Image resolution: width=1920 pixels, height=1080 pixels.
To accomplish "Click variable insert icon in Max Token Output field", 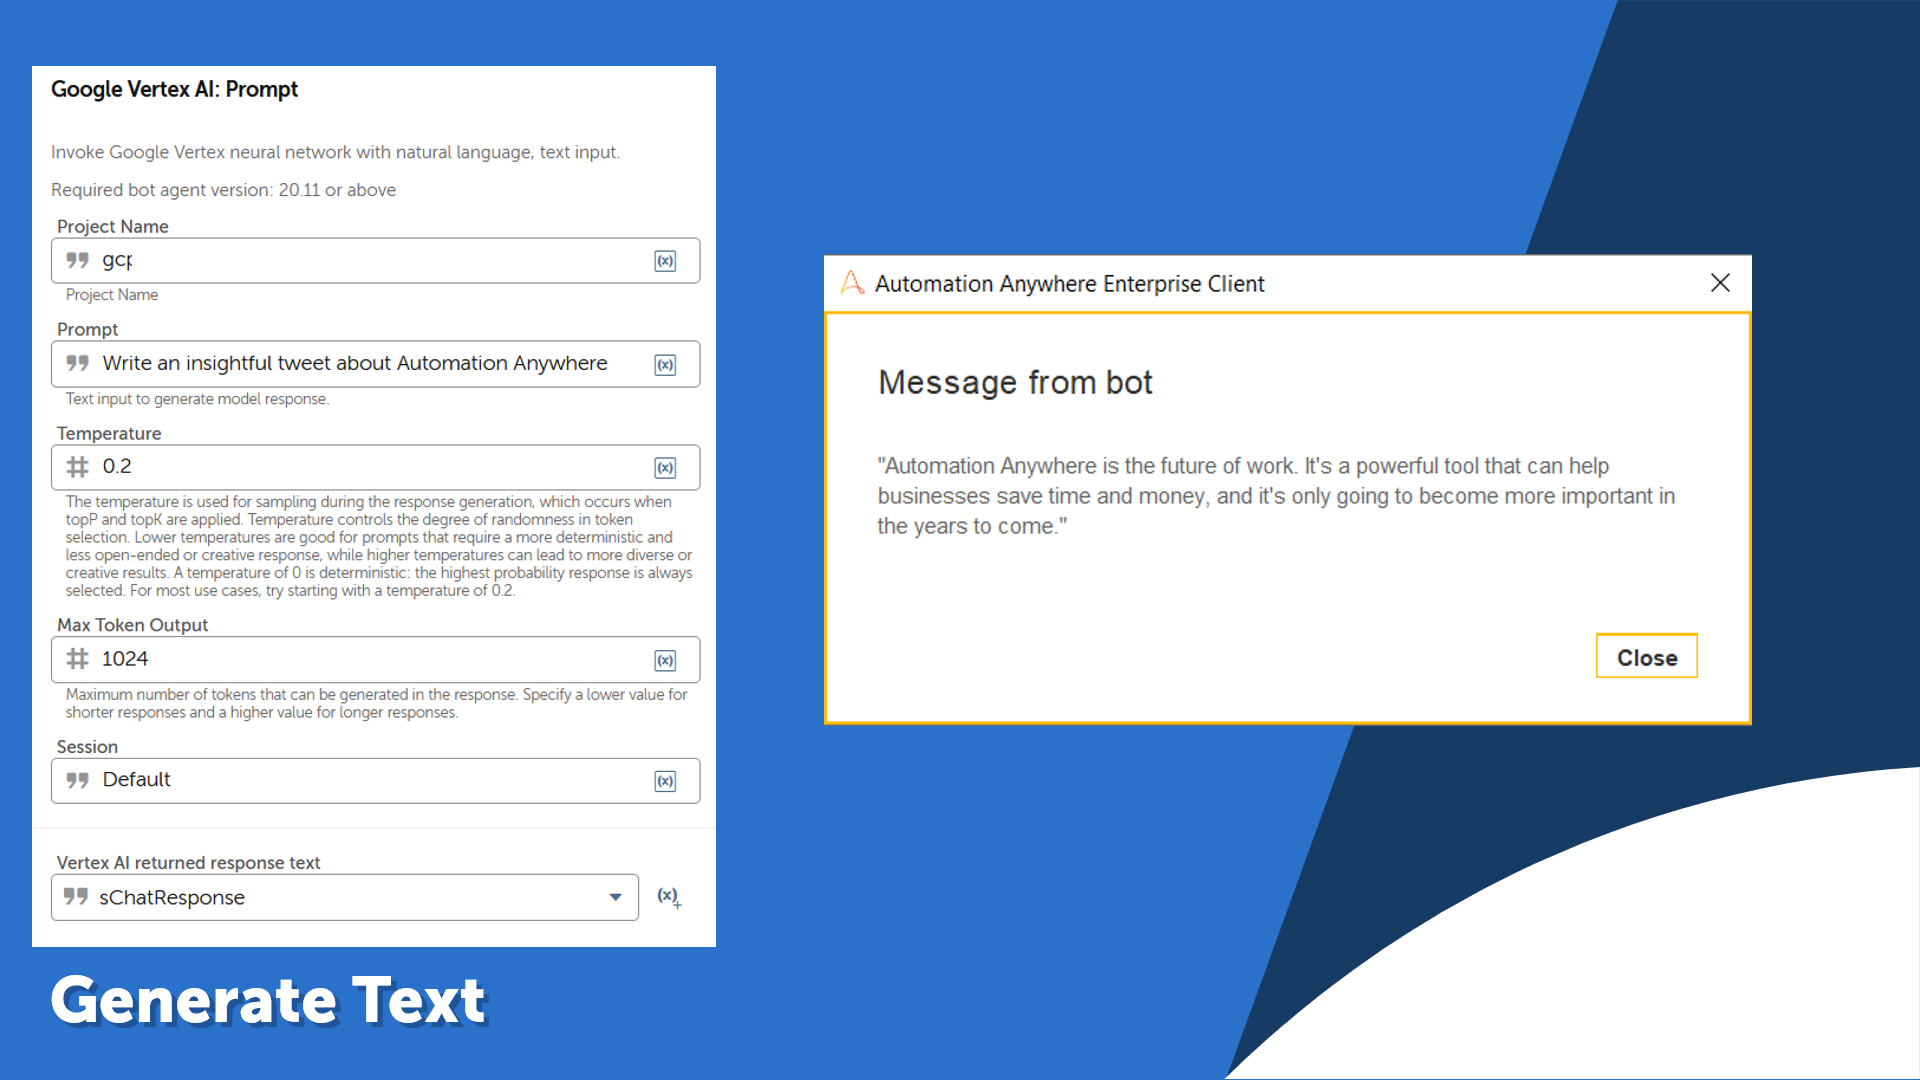I will click(665, 661).
